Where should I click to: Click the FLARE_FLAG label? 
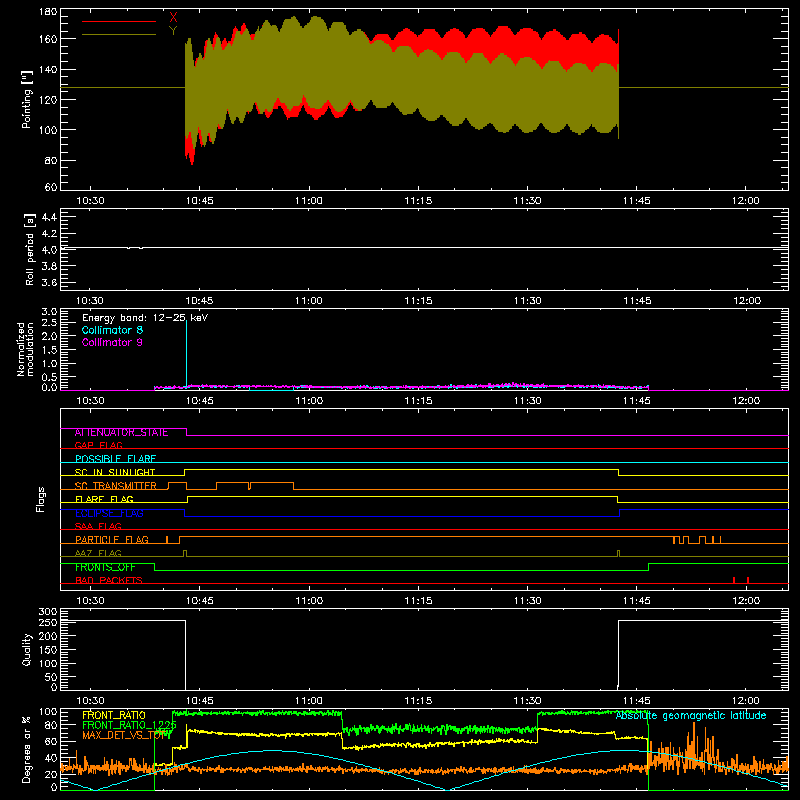pos(104,499)
